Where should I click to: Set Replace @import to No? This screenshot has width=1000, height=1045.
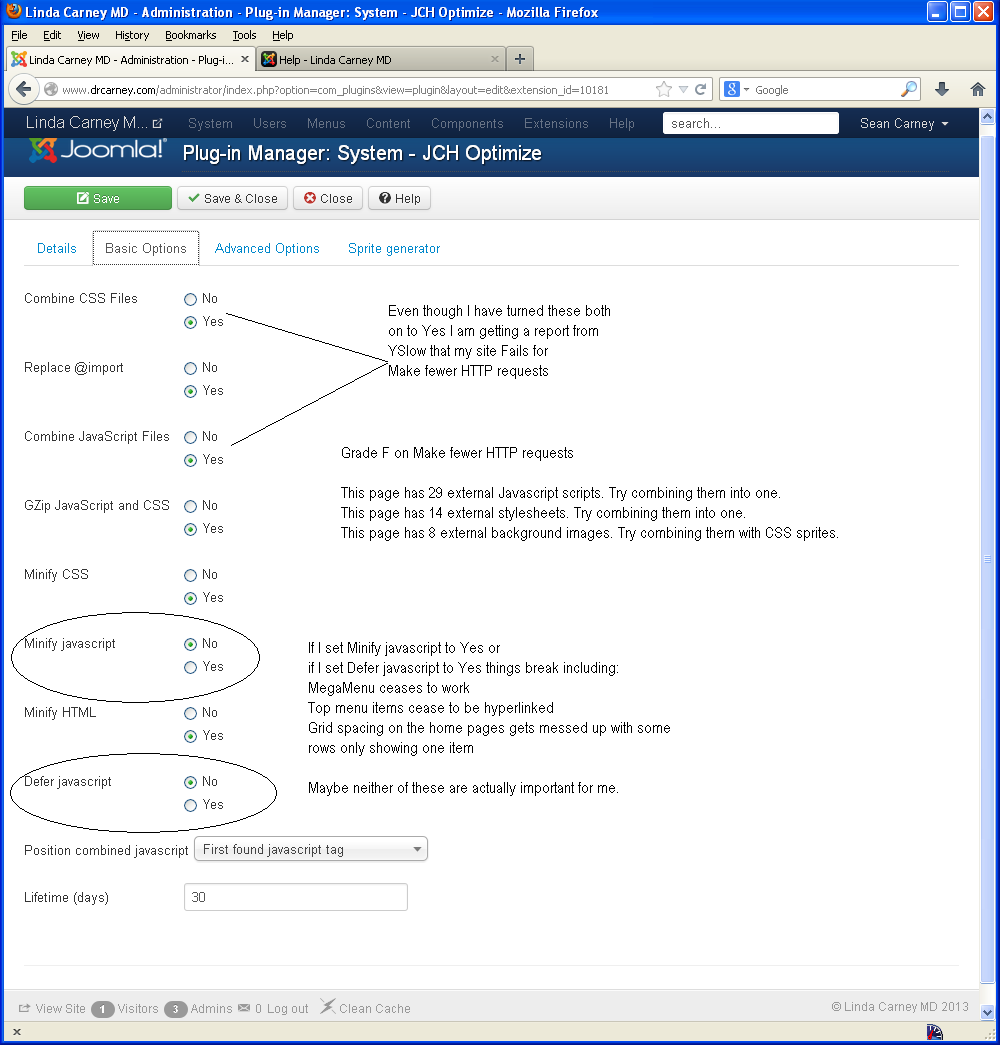[191, 369]
